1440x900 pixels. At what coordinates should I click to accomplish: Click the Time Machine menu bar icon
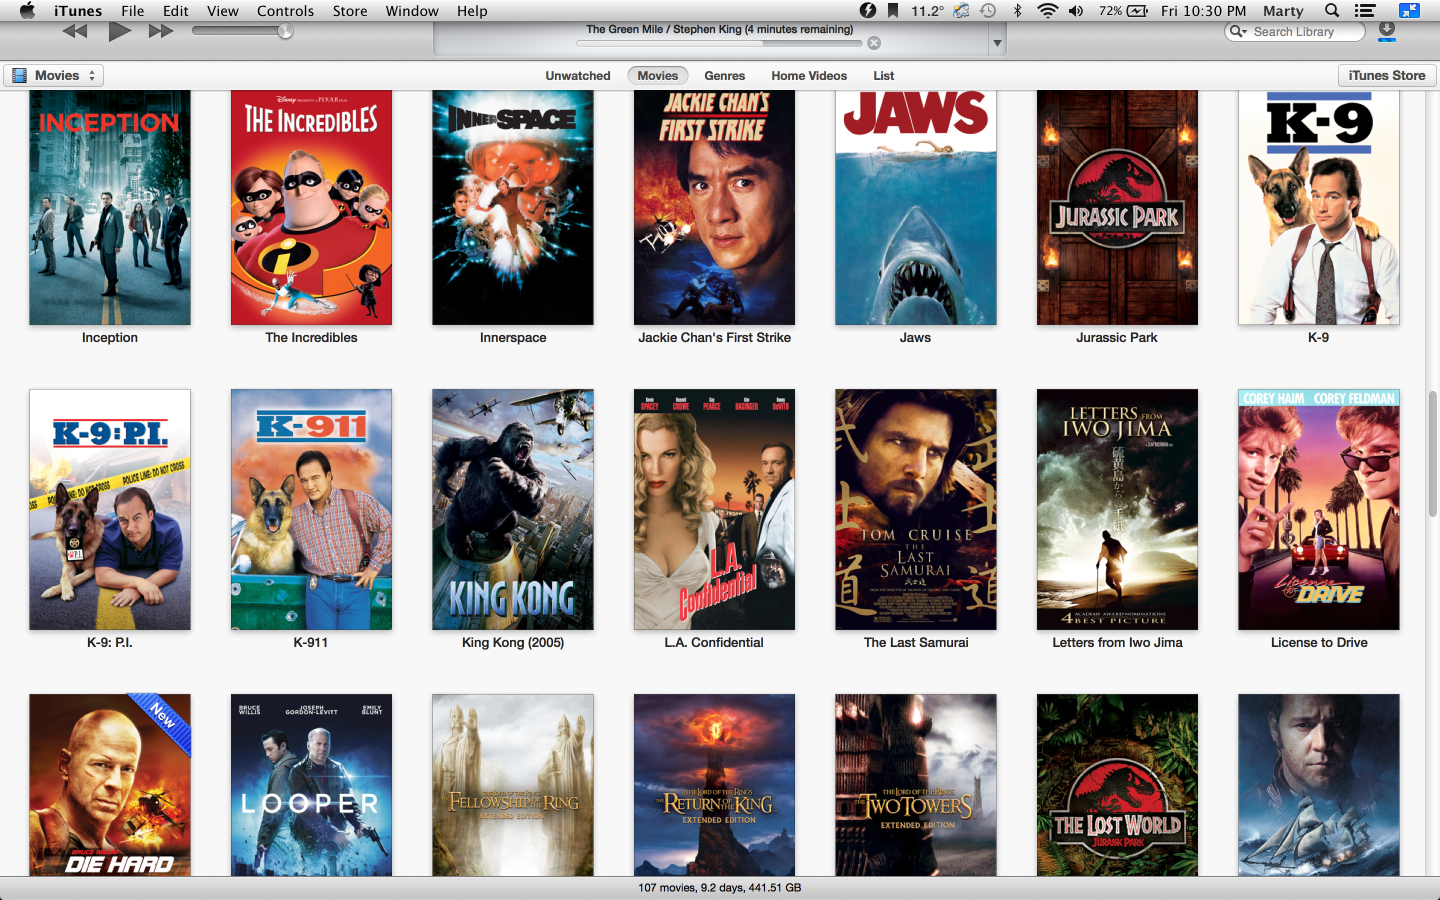click(988, 11)
